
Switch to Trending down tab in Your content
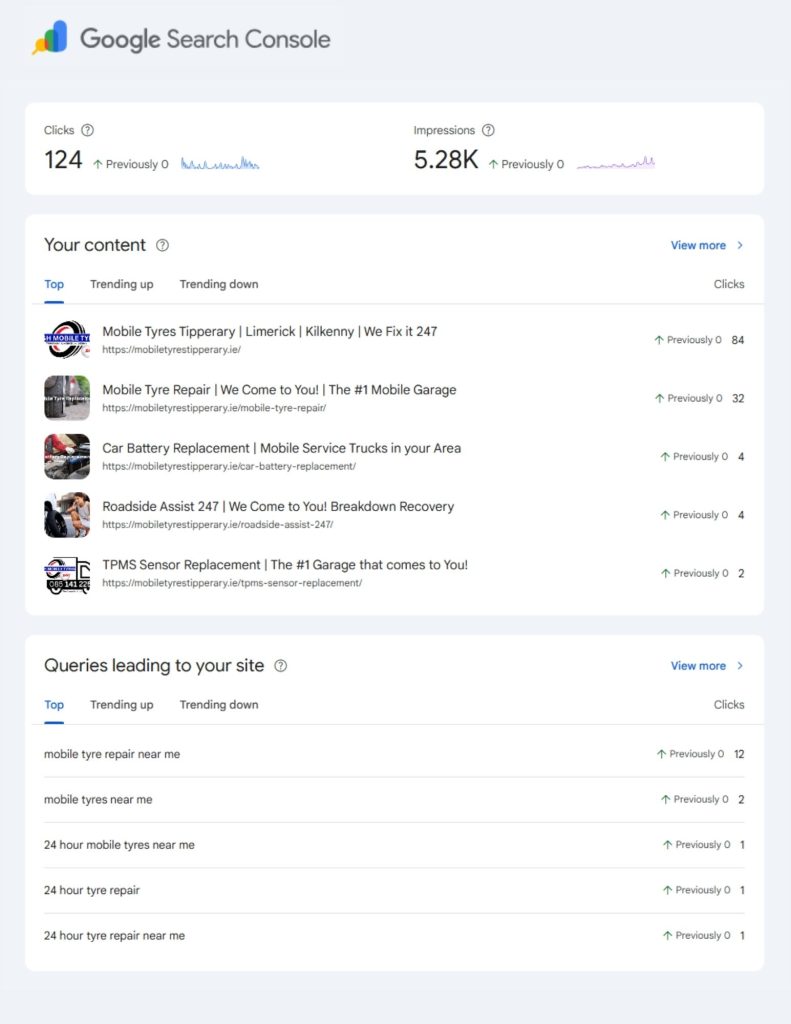point(219,284)
